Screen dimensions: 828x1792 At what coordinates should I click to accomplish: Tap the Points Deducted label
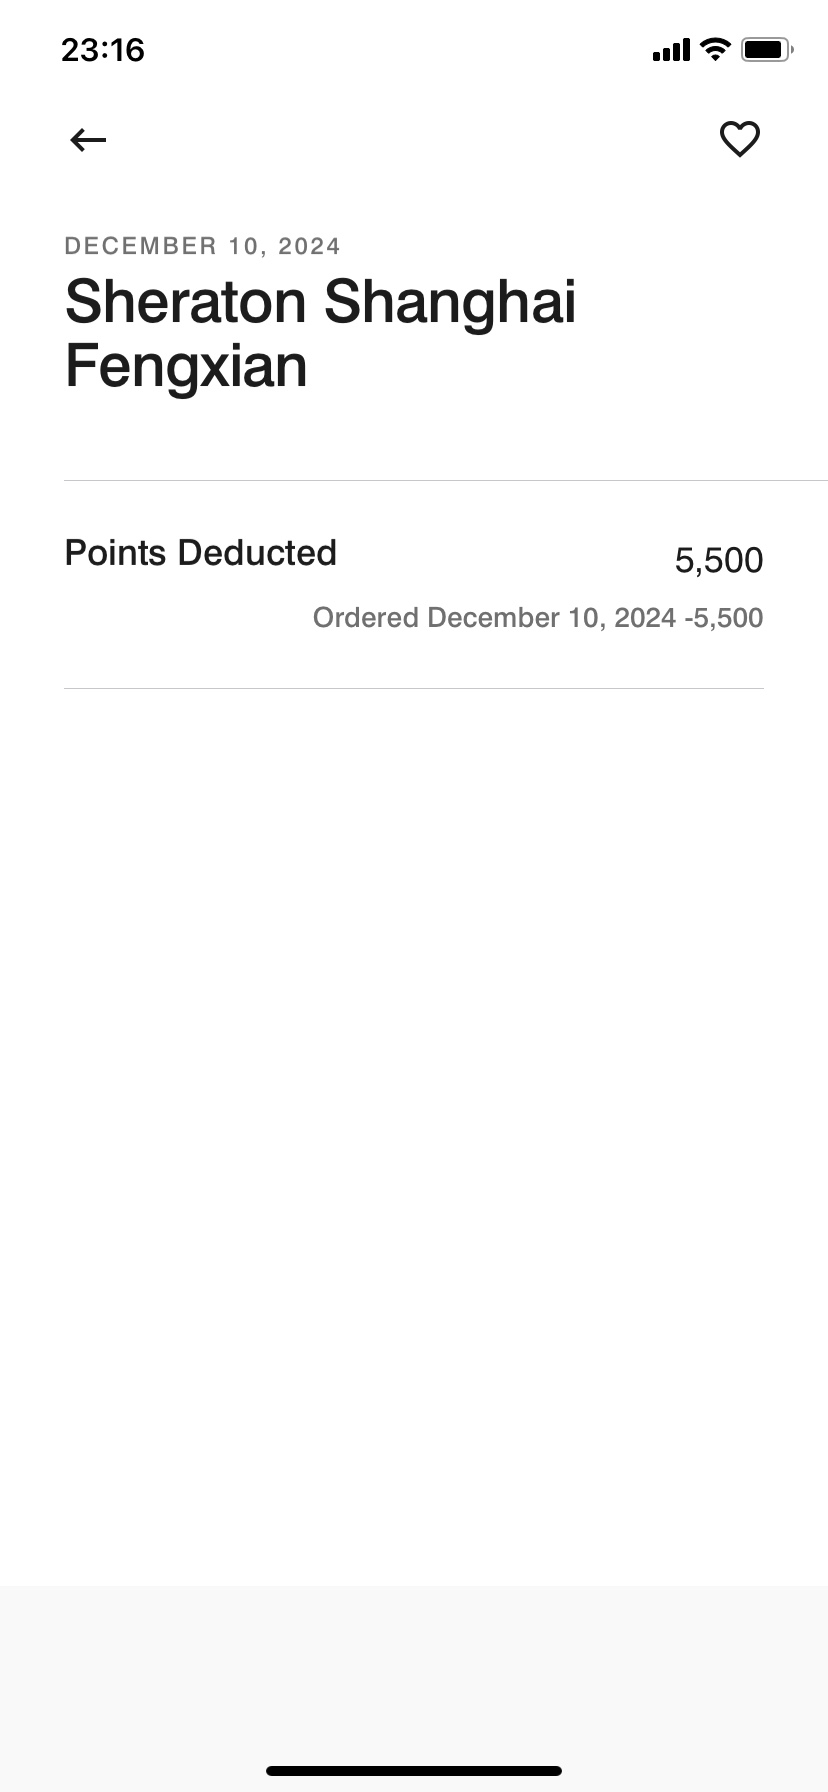click(x=201, y=553)
